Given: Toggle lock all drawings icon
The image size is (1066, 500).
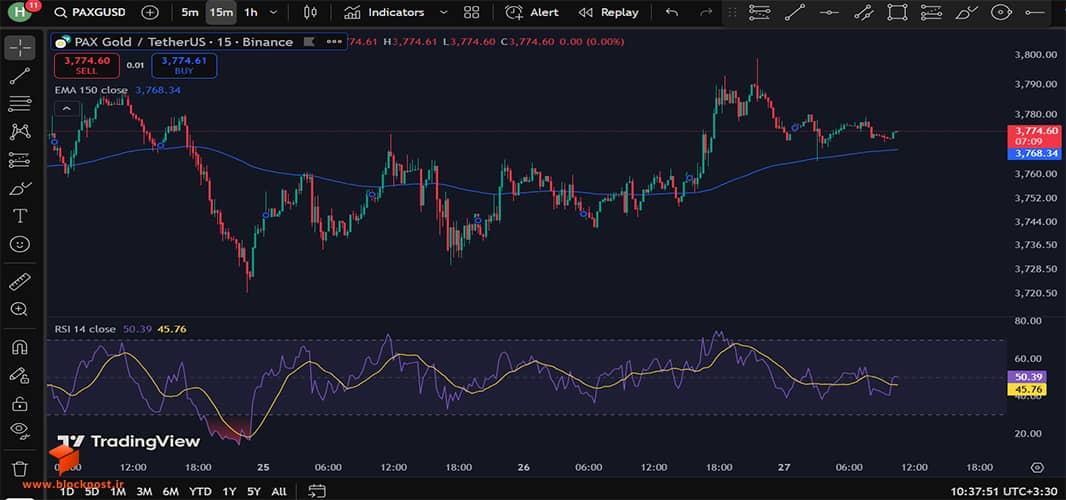Looking at the screenshot, I should coord(20,403).
